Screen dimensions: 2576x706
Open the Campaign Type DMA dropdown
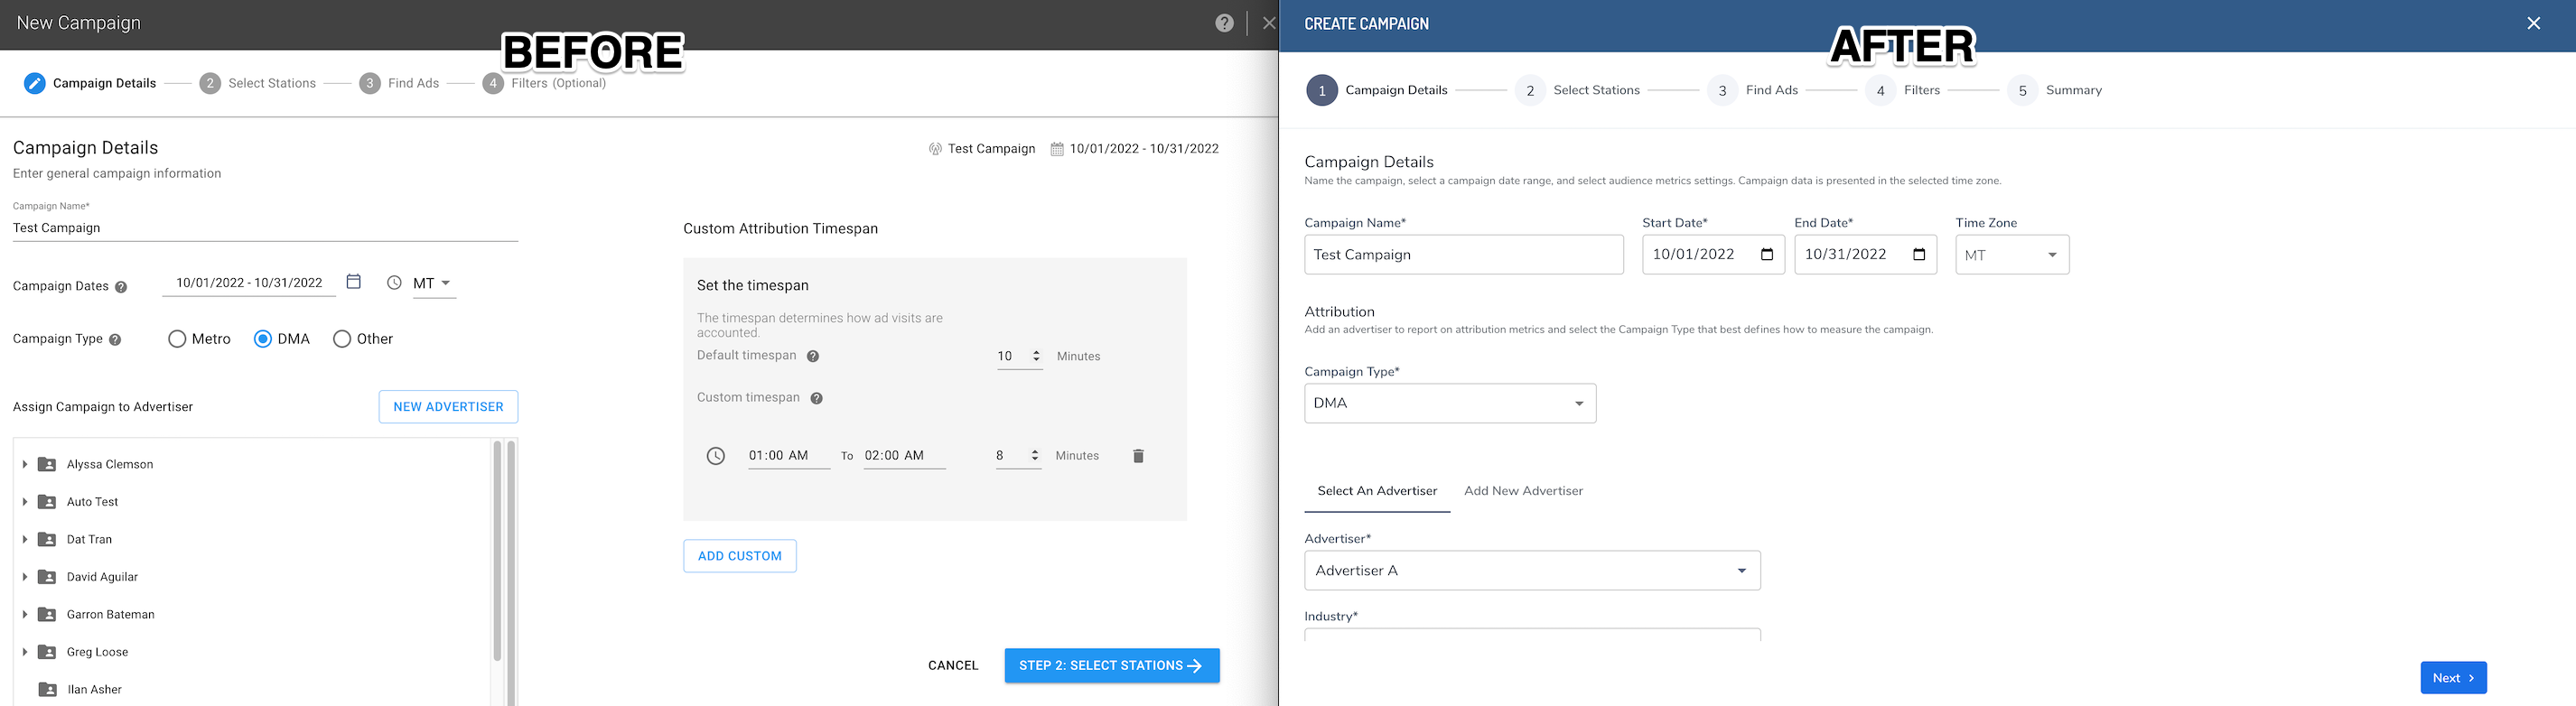coord(1449,403)
